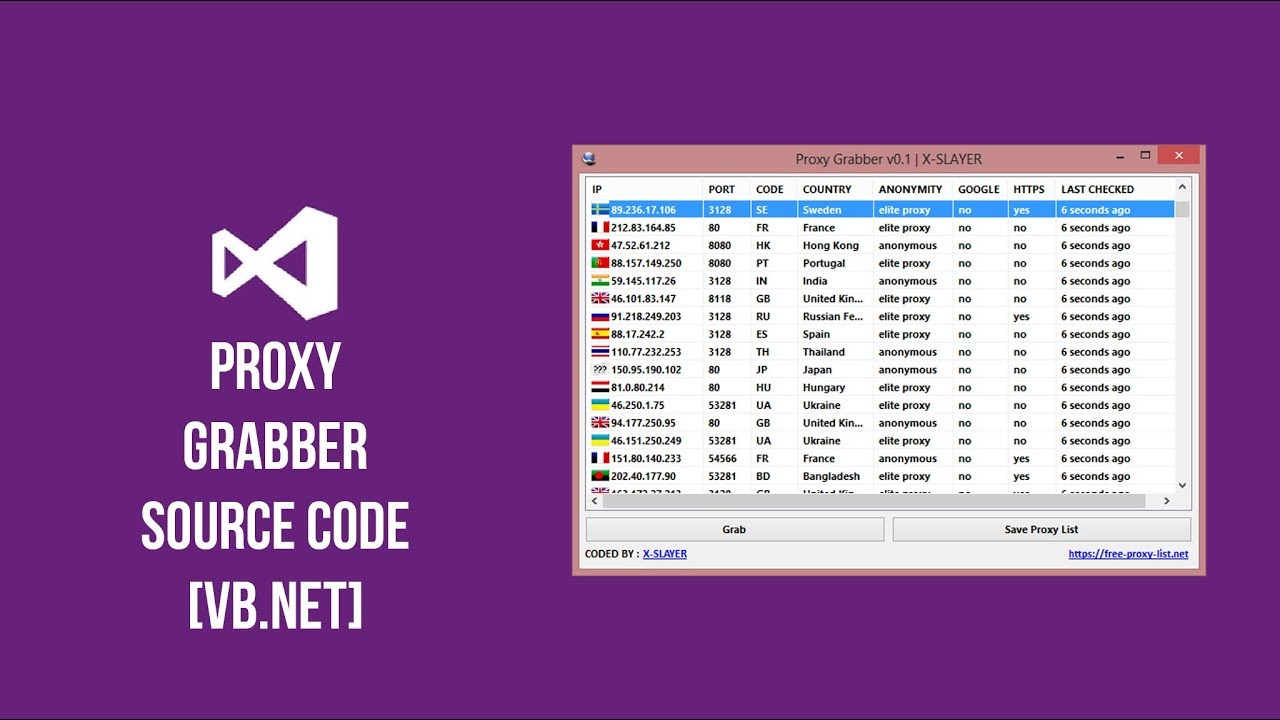
Task: Click Thailand flag beside 110.77.232.253
Action: tap(600, 352)
